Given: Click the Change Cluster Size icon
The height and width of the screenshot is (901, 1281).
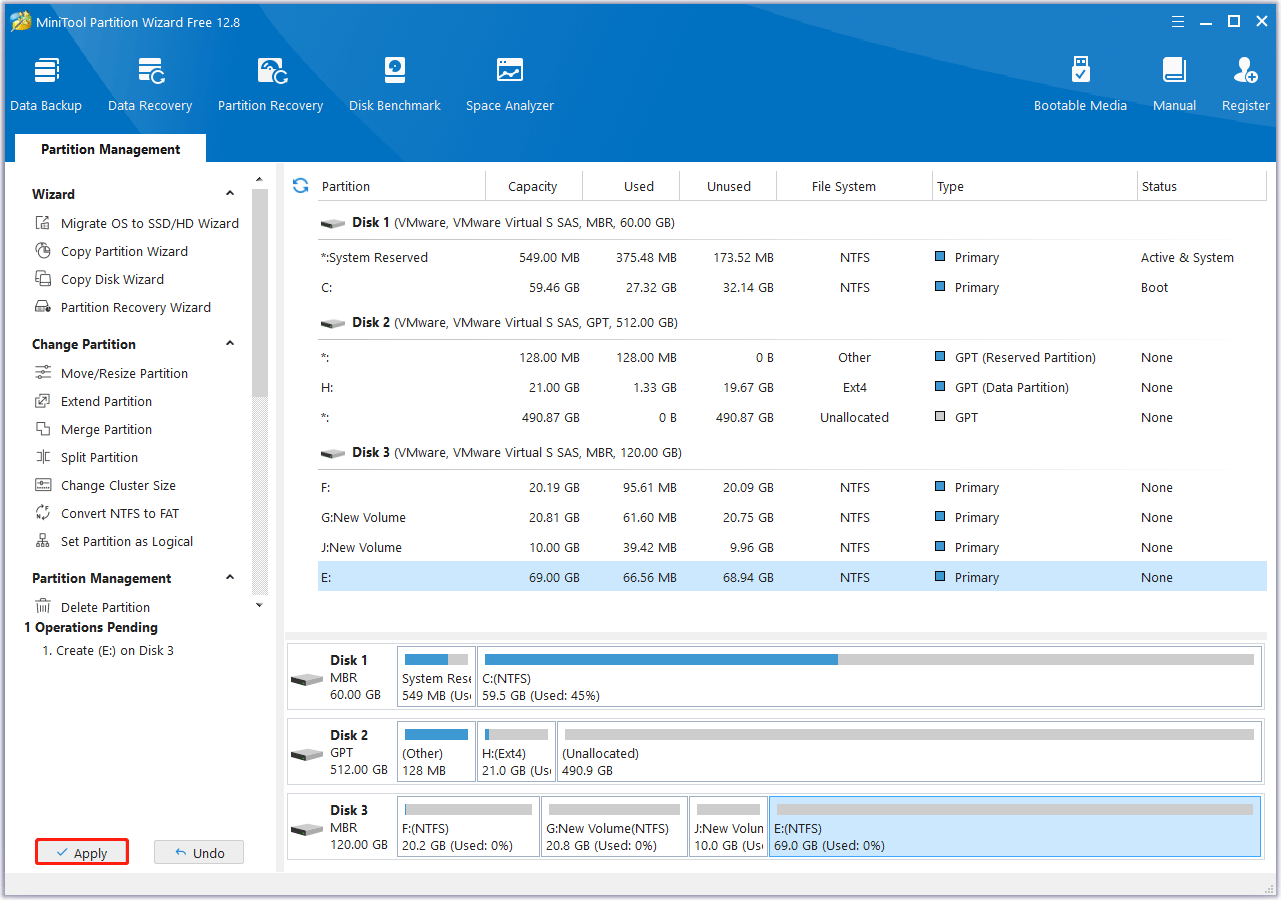Looking at the screenshot, I should point(43,485).
